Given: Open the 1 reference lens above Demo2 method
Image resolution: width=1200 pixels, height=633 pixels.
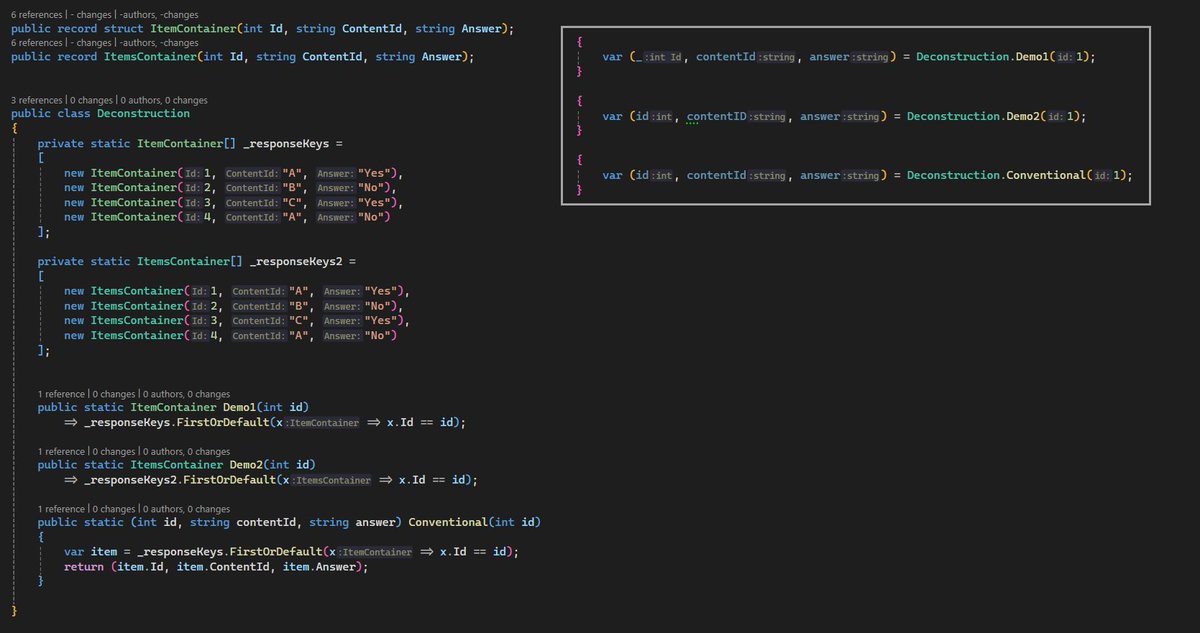Looking at the screenshot, I should (x=62, y=451).
